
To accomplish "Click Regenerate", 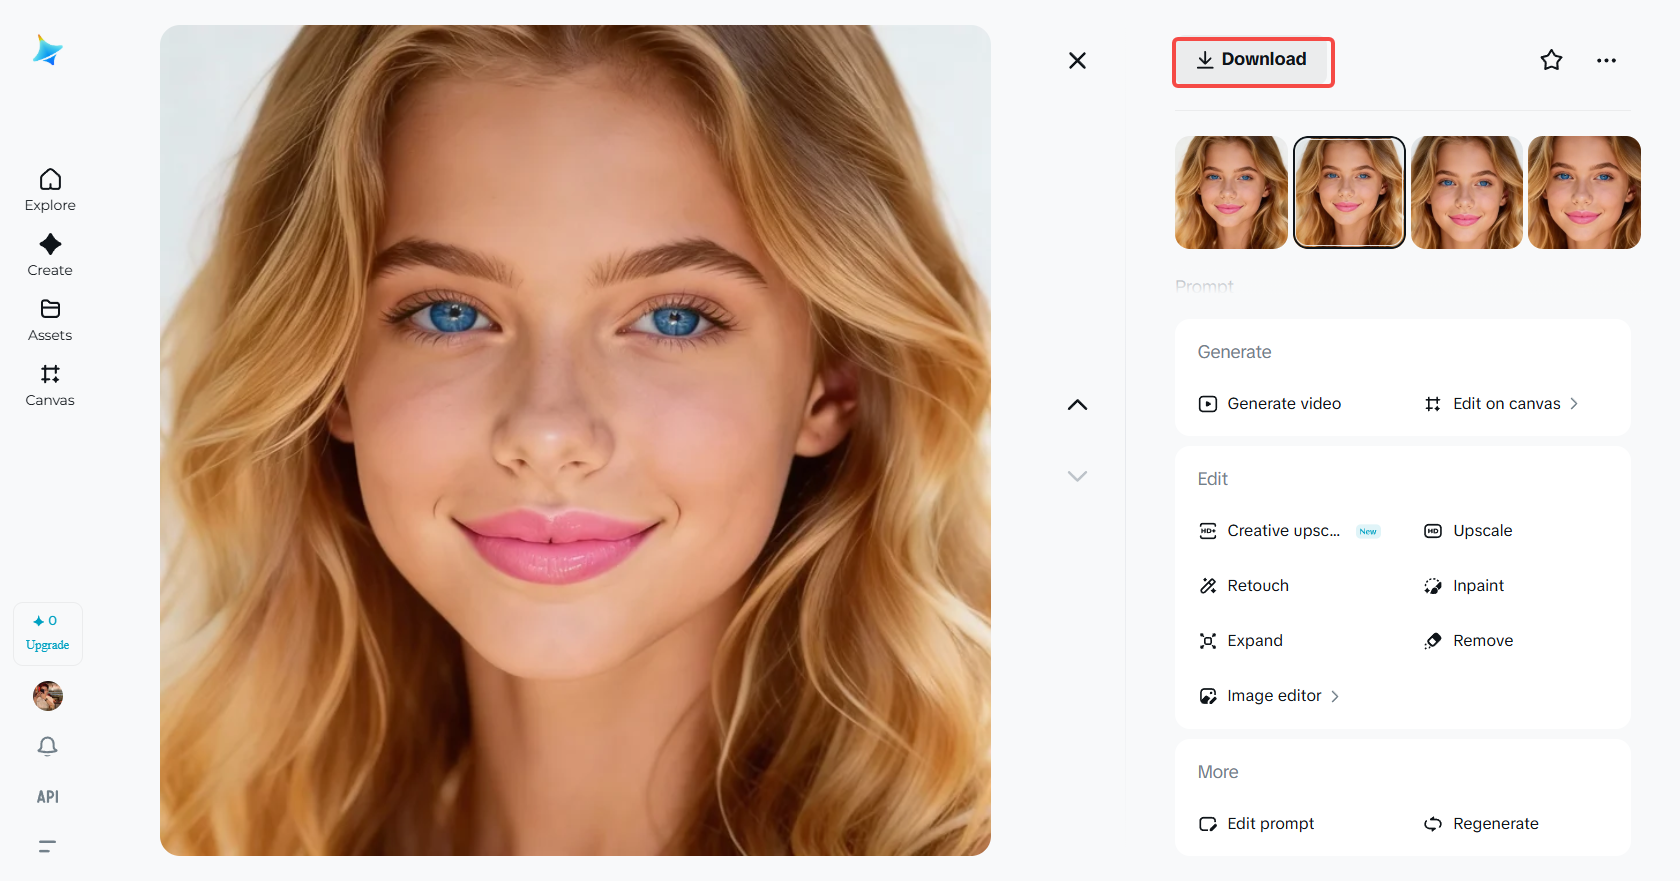I will coord(1481,824).
